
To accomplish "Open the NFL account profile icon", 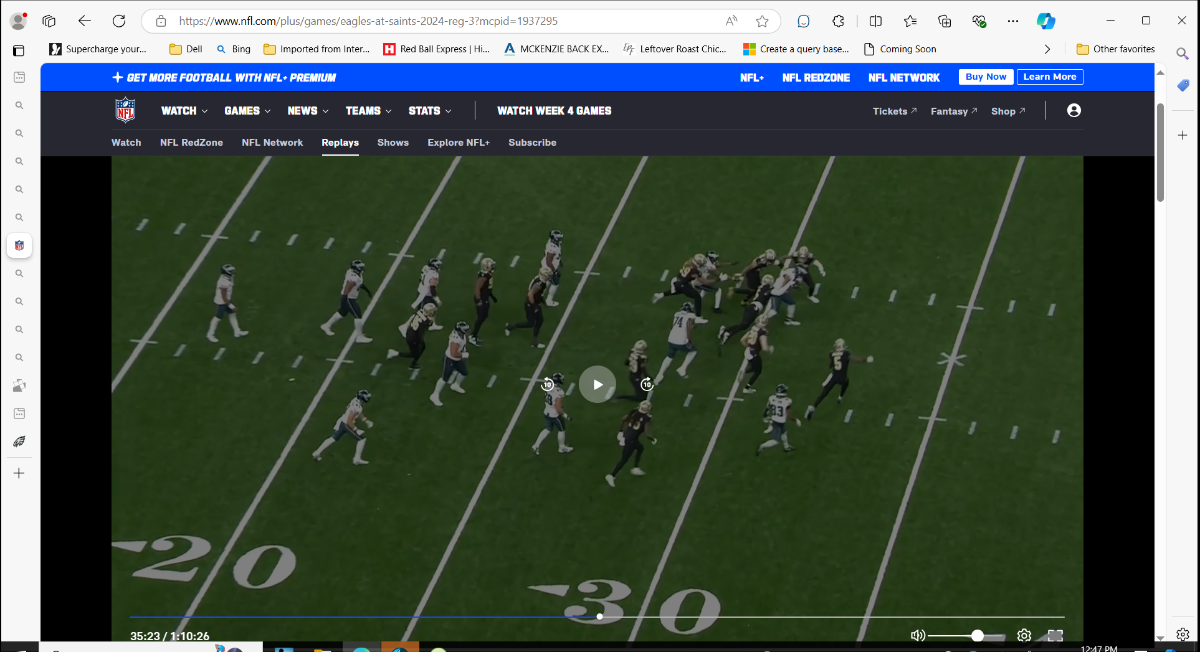I will (1074, 111).
